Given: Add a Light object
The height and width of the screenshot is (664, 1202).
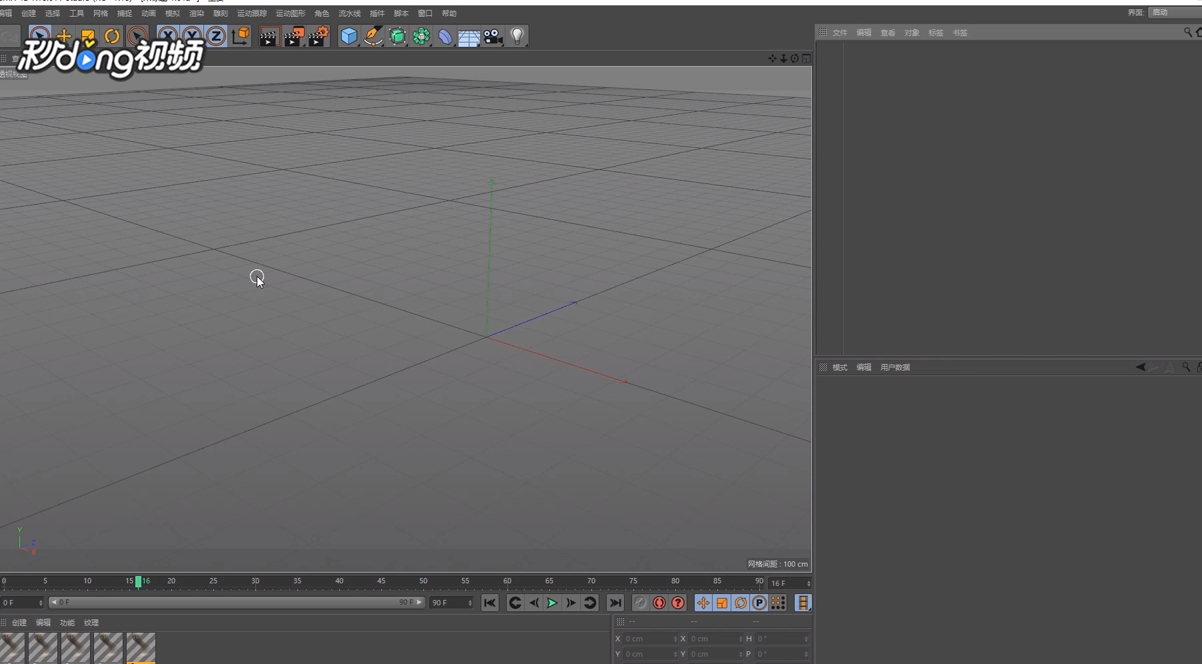Looking at the screenshot, I should pos(517,37).
